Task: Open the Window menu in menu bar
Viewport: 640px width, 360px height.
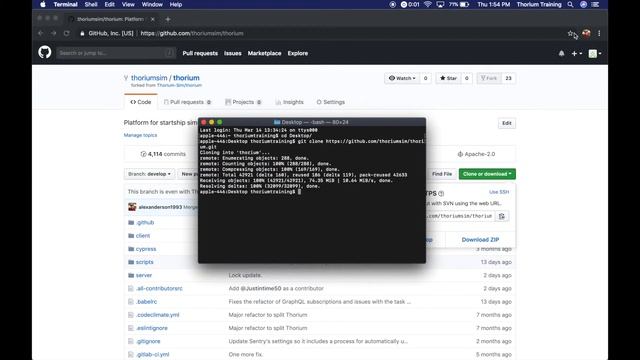Action: click(x=152, y=4)
